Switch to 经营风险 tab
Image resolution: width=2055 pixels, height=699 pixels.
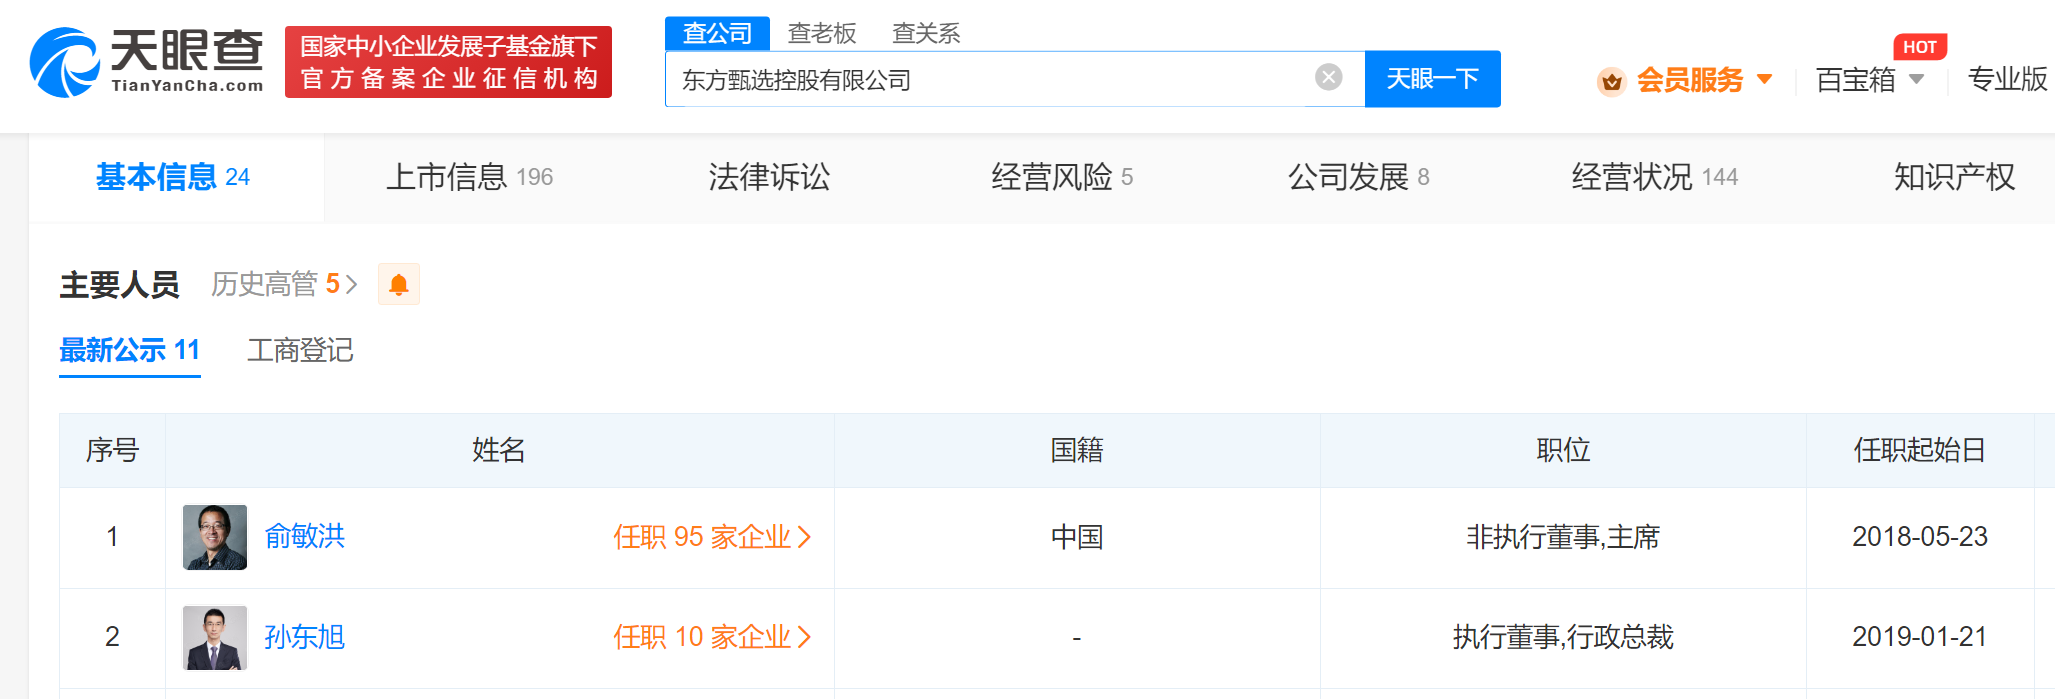coord(1062,177)
